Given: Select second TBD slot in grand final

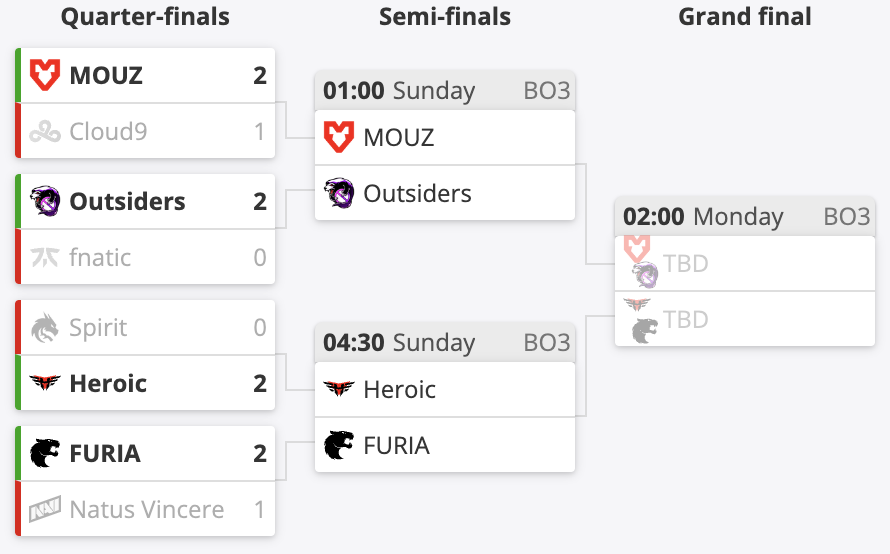Looking at the screenshot, I should (x=745, y=319).
